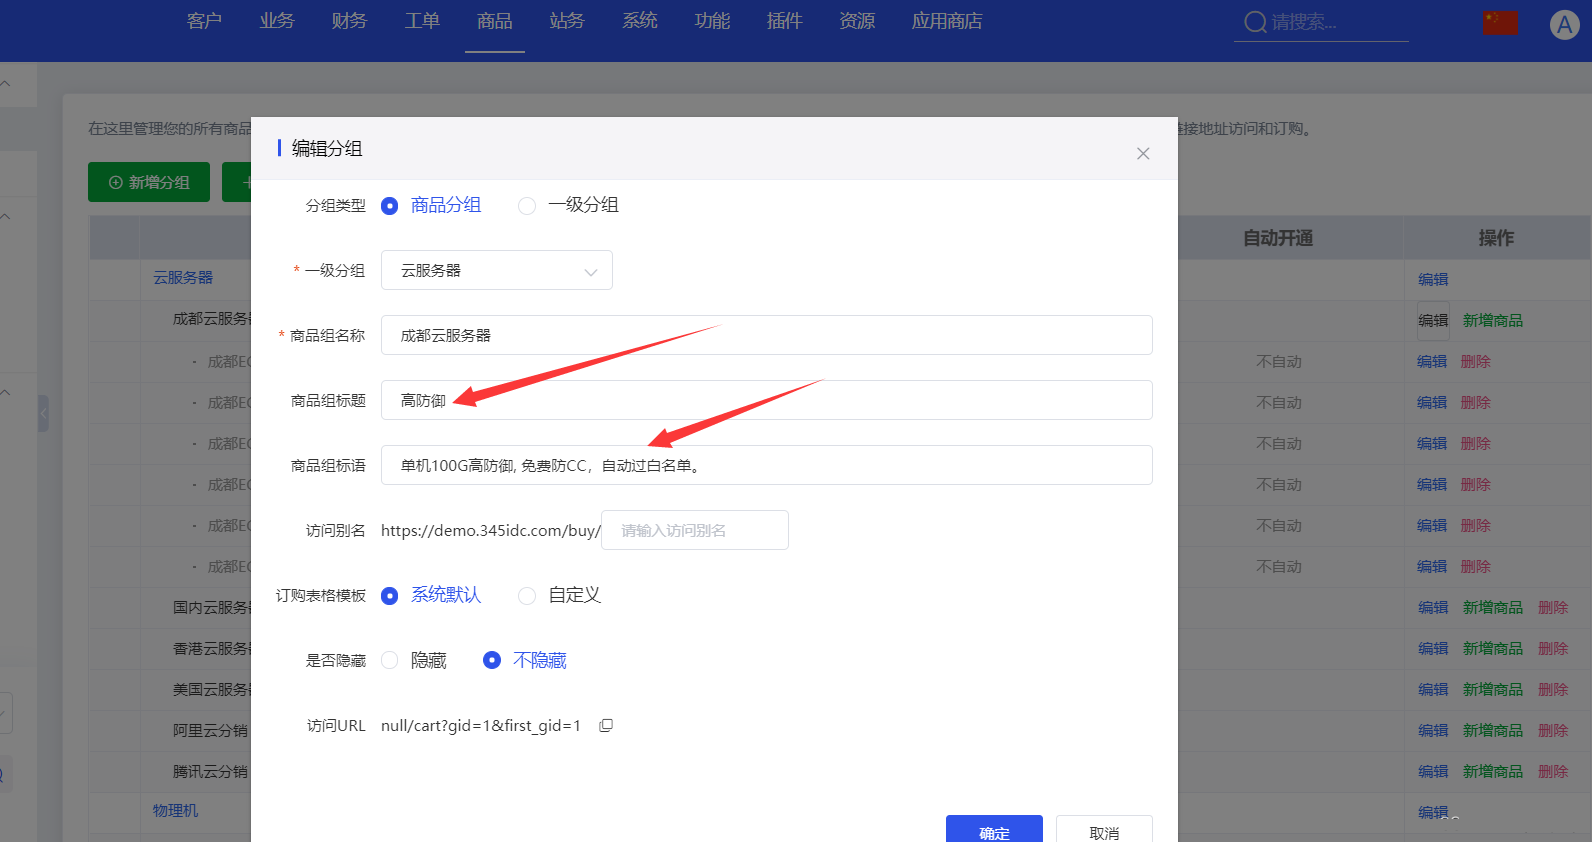
Task: Switch language via China flag icon
Action: coord(1500,23)
